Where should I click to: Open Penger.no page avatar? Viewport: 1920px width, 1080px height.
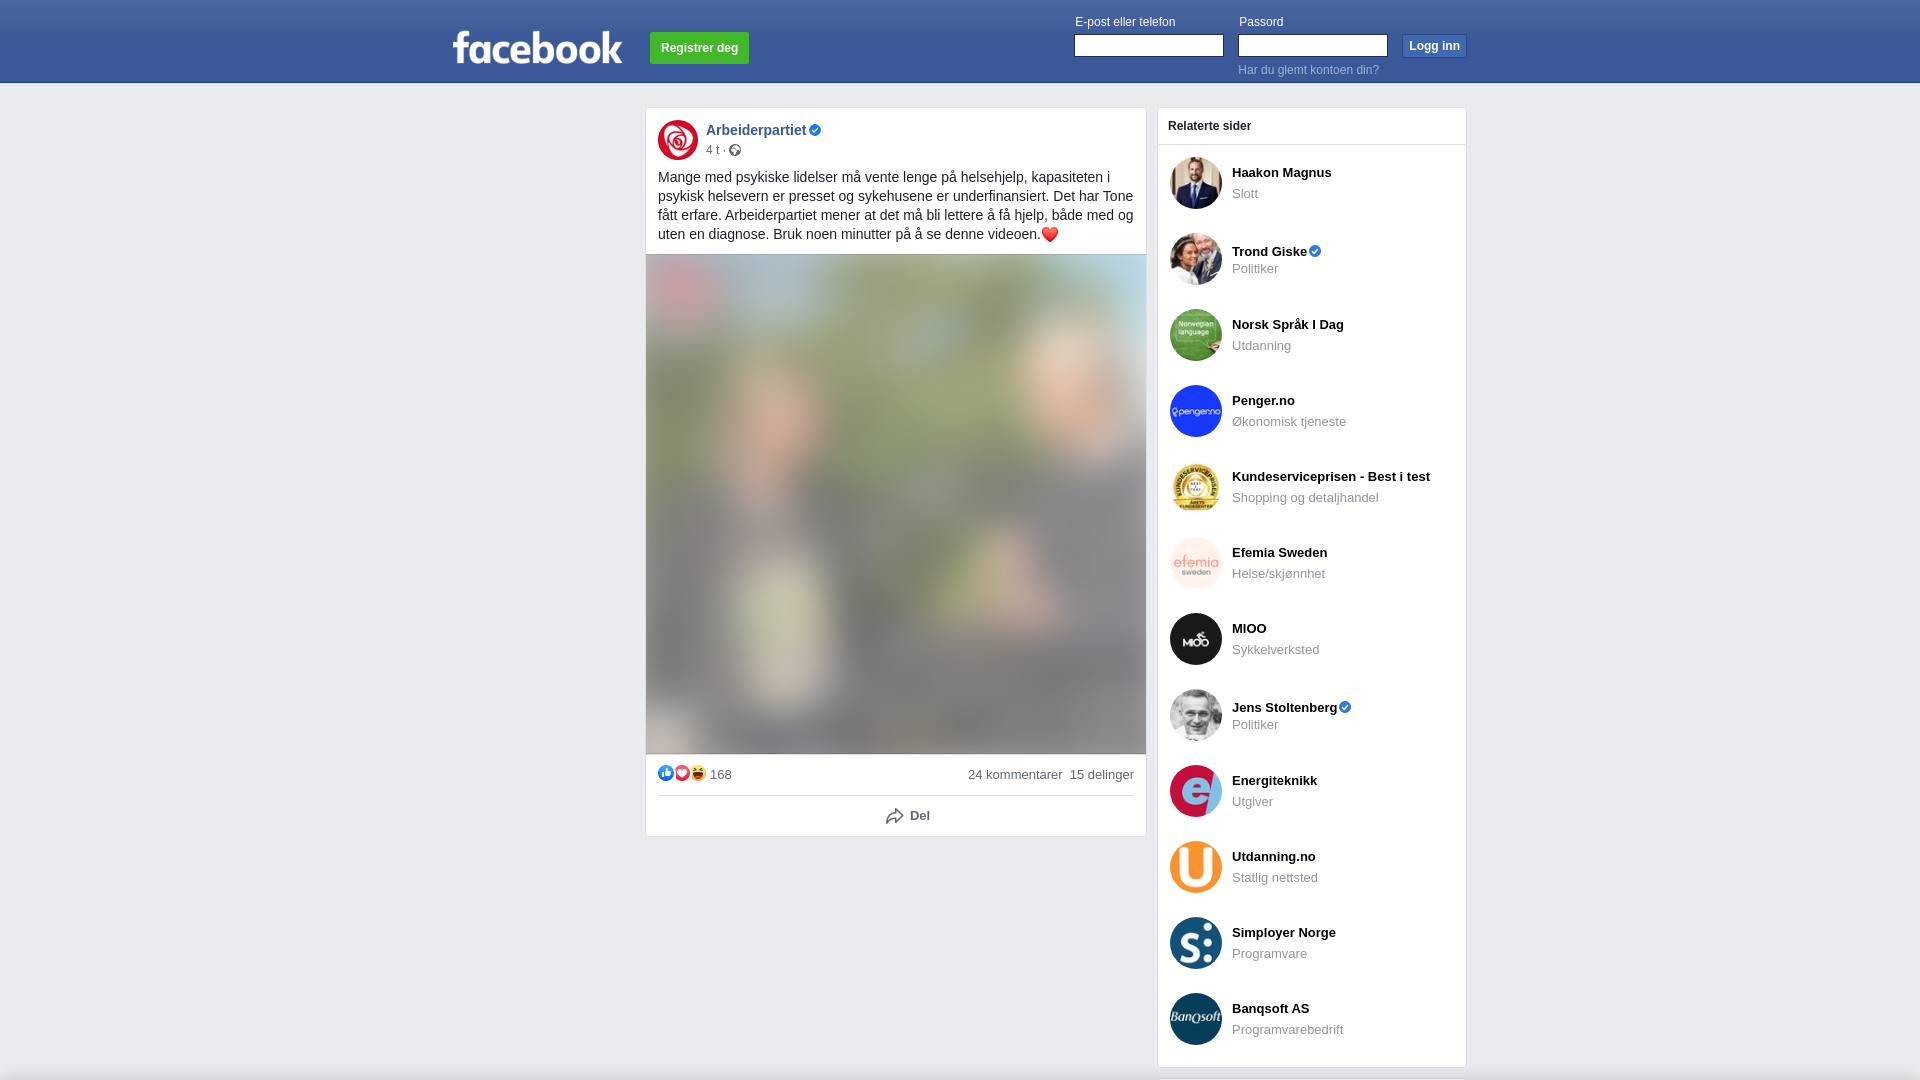[1196, 411]
